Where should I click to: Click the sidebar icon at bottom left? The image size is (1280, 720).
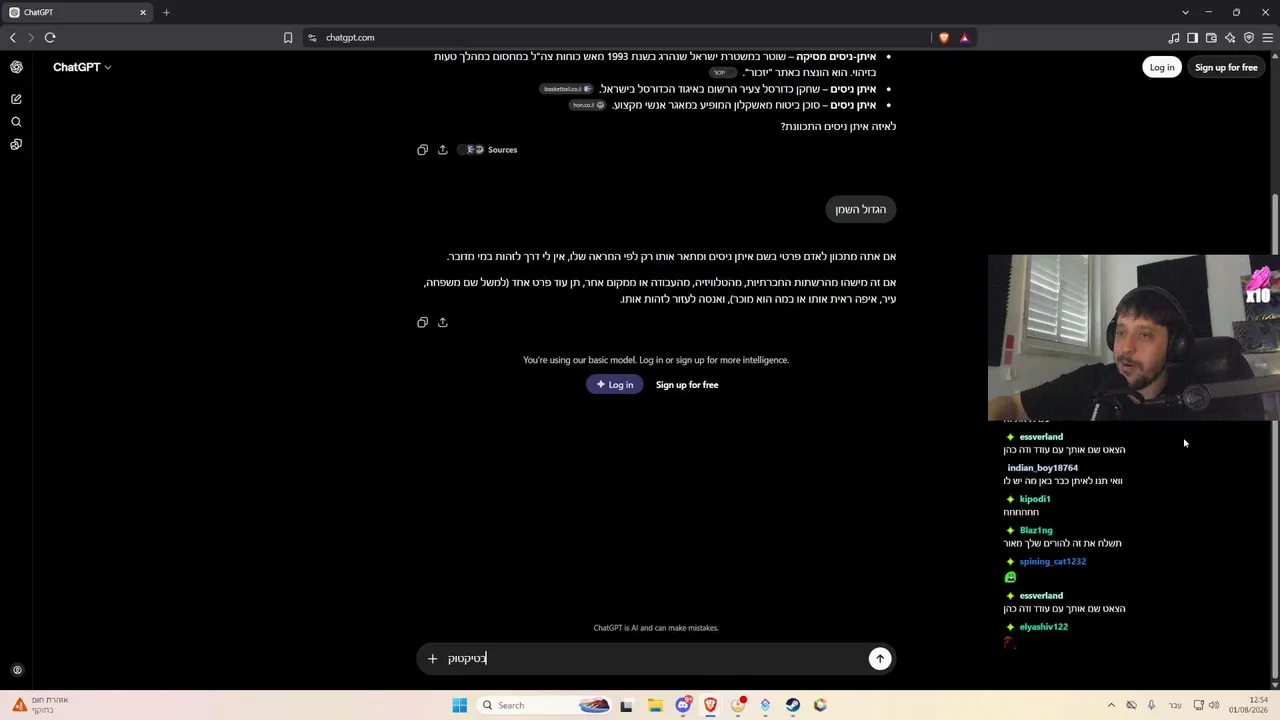point(16,671)
